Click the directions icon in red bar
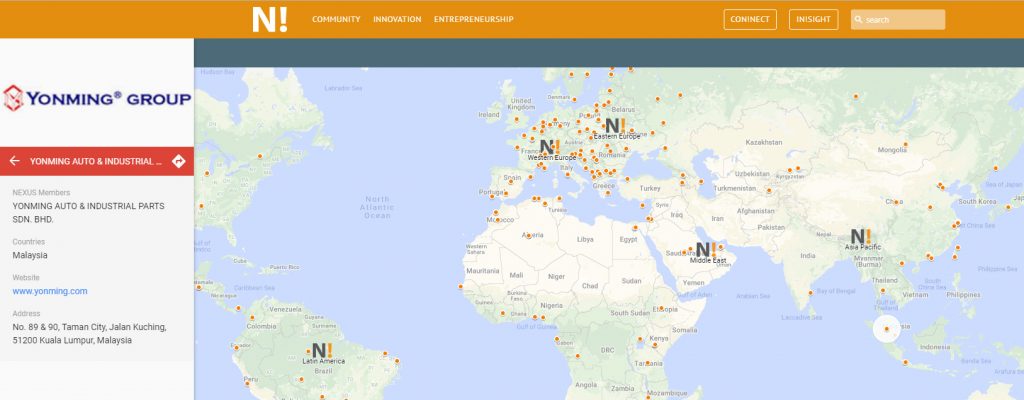This screenshot has width=1024, height=400. [x=178, y=161]
